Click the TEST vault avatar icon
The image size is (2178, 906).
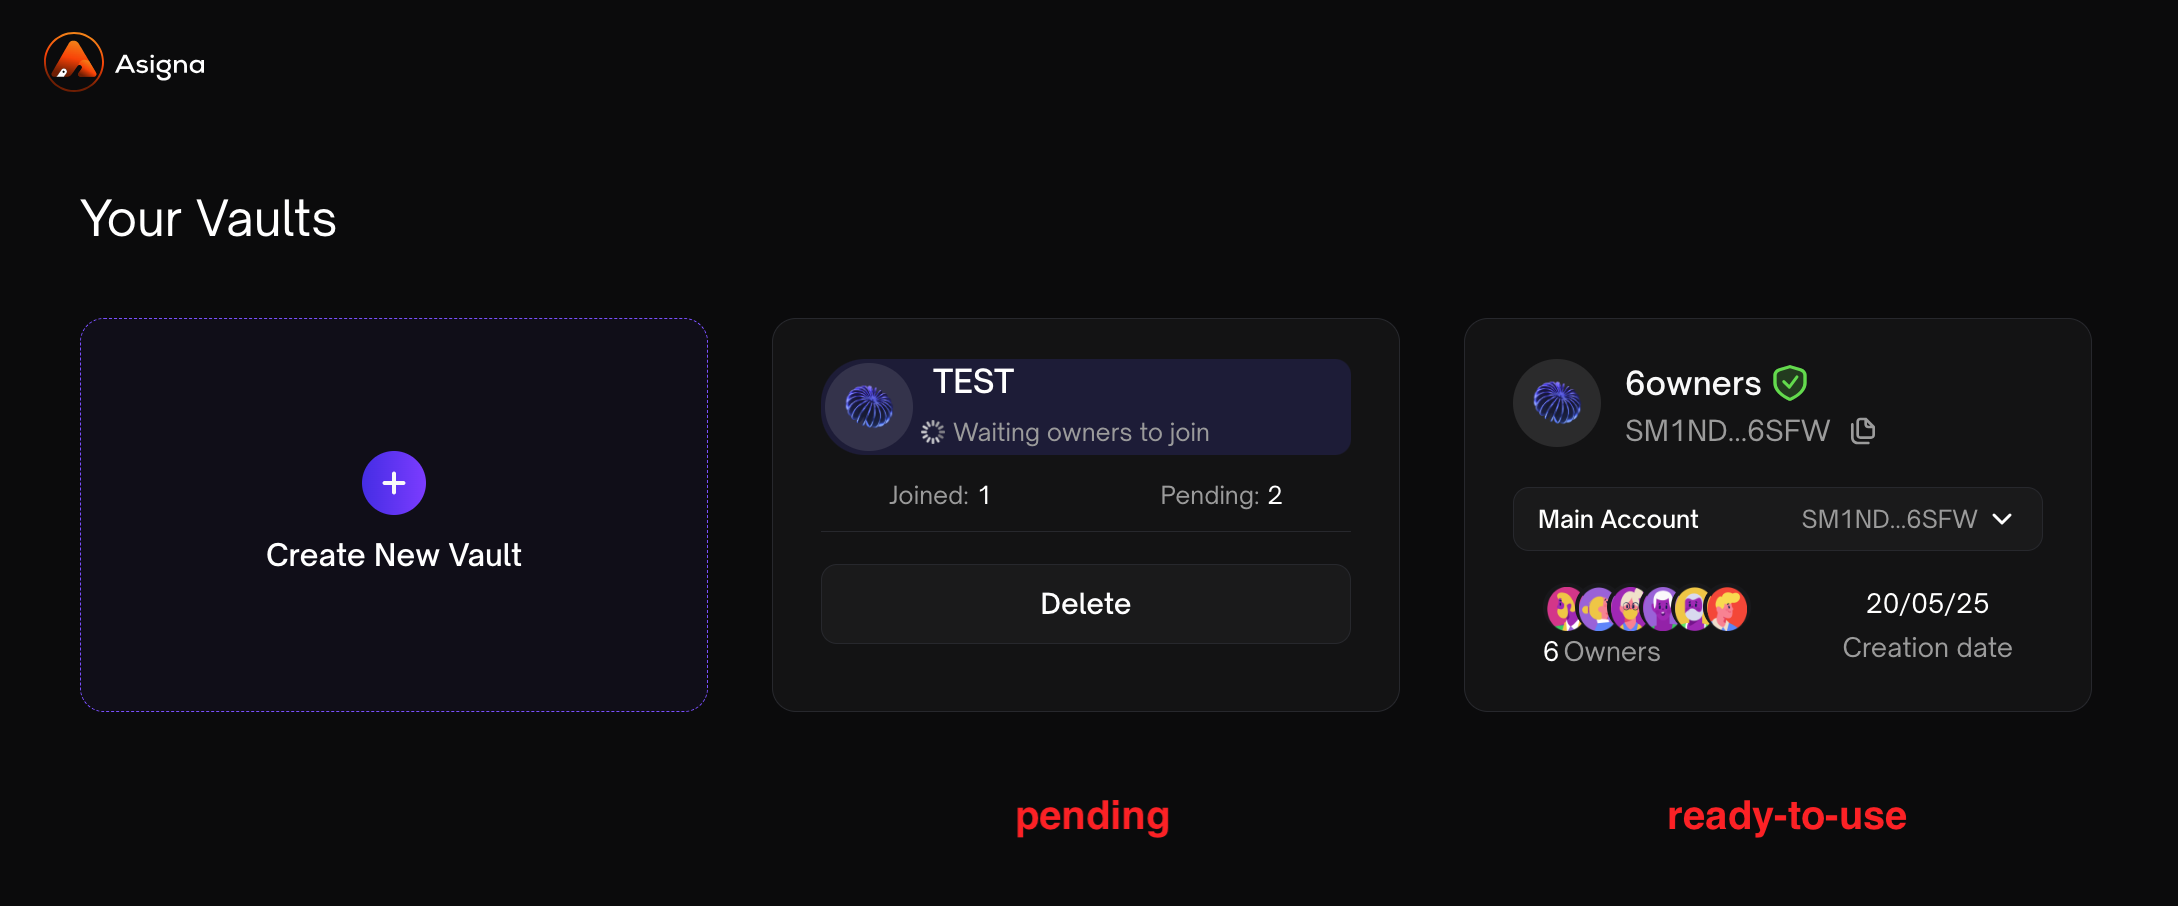[x=868, y=406]
